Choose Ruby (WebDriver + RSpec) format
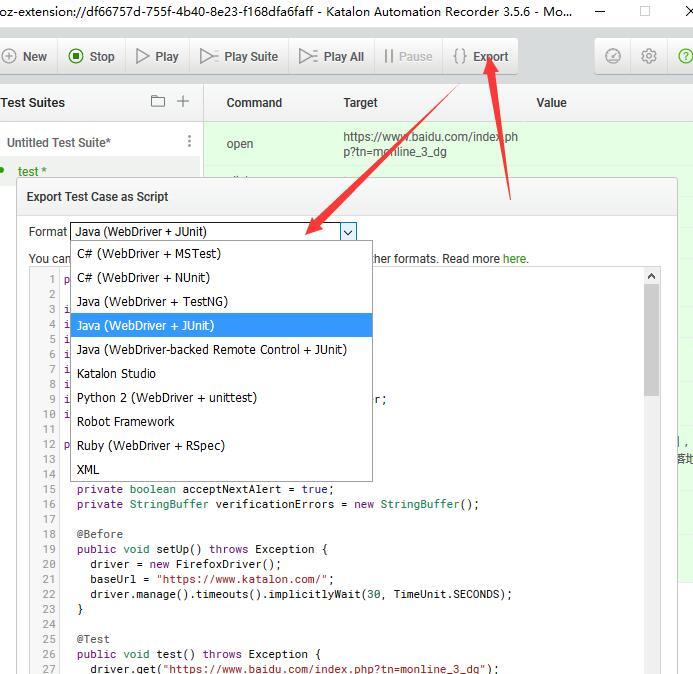This screenshot has height=674, width=693. pyautogui.click(x=221, y=446)
